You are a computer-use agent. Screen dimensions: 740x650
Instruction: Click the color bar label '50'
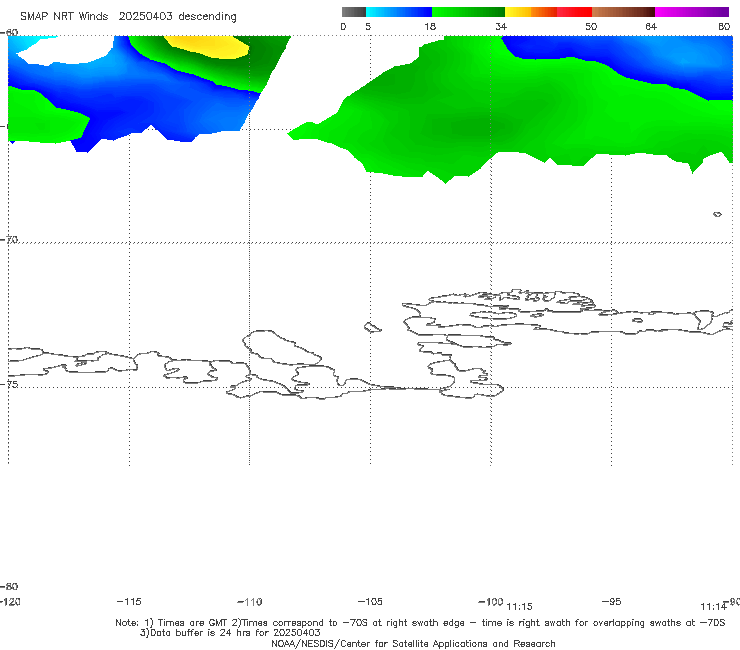(x=591, y=26)
